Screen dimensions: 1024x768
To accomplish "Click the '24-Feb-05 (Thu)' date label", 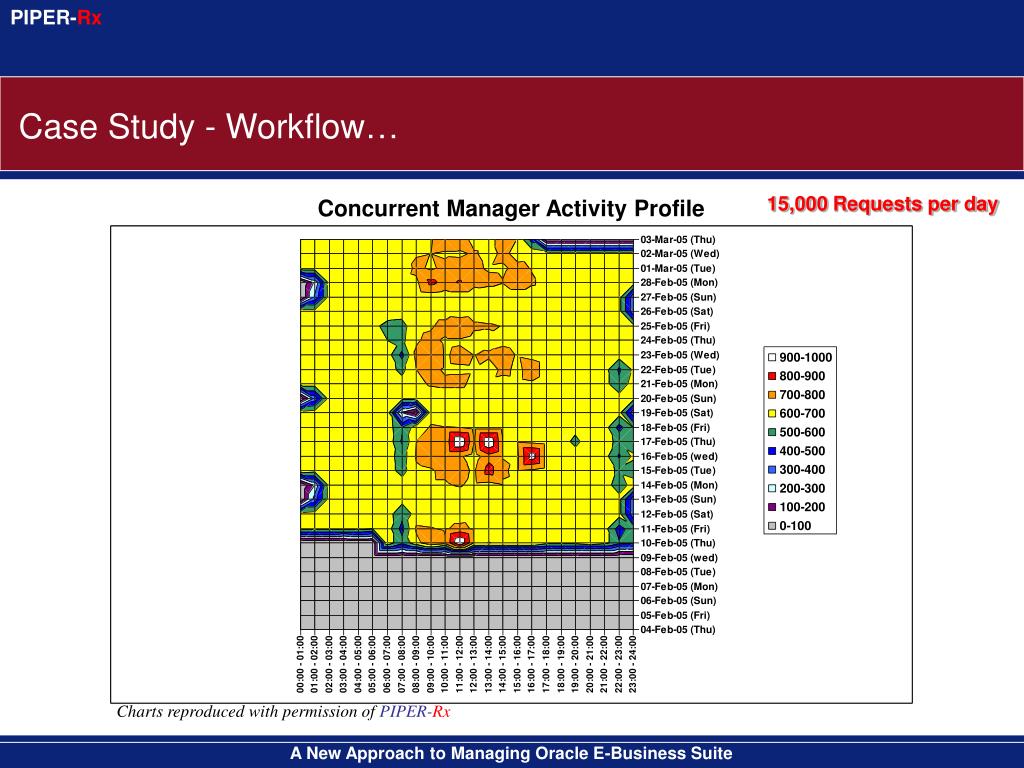I will pyautogui.click(x=678, y=340).
